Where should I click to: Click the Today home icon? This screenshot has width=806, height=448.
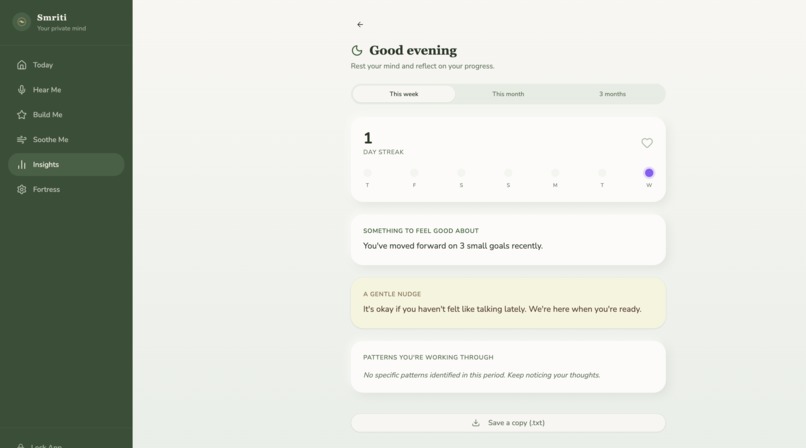coord(22,65)
